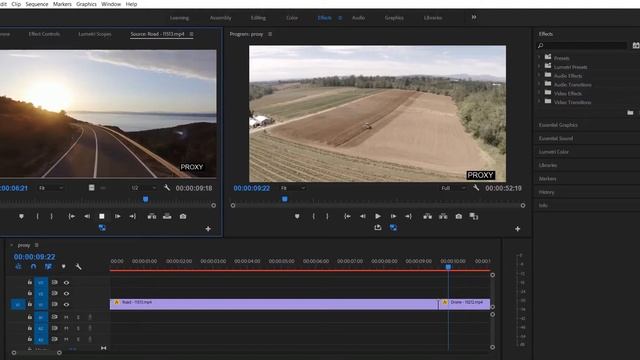This screenshot has width=640, height=360.
Task: Step forward one frame in Program monitor
Action: coord(393,216)
